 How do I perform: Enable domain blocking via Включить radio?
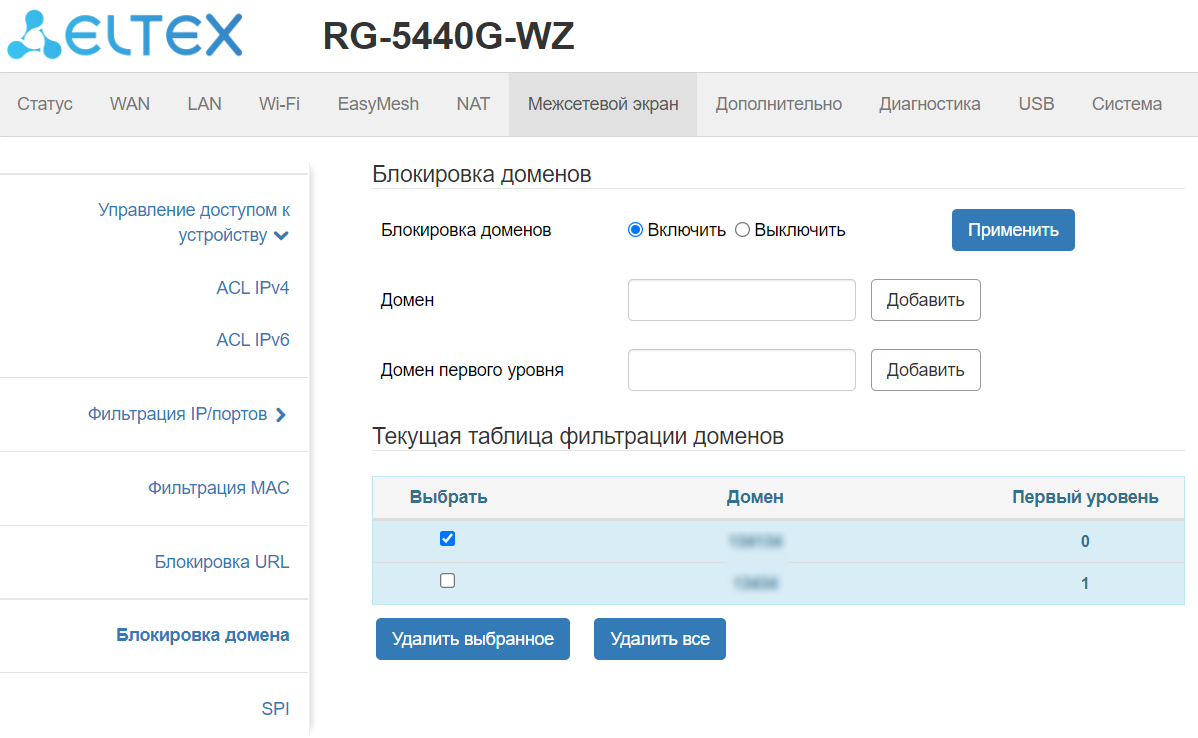click(635, 230)
